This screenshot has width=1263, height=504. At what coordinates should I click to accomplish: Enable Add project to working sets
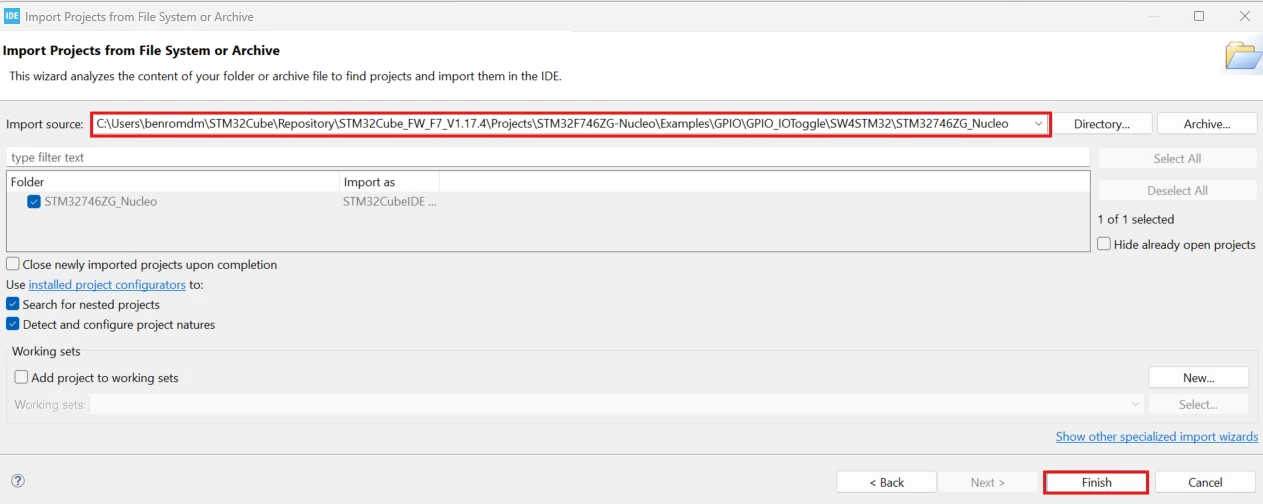tap(22, 378)
